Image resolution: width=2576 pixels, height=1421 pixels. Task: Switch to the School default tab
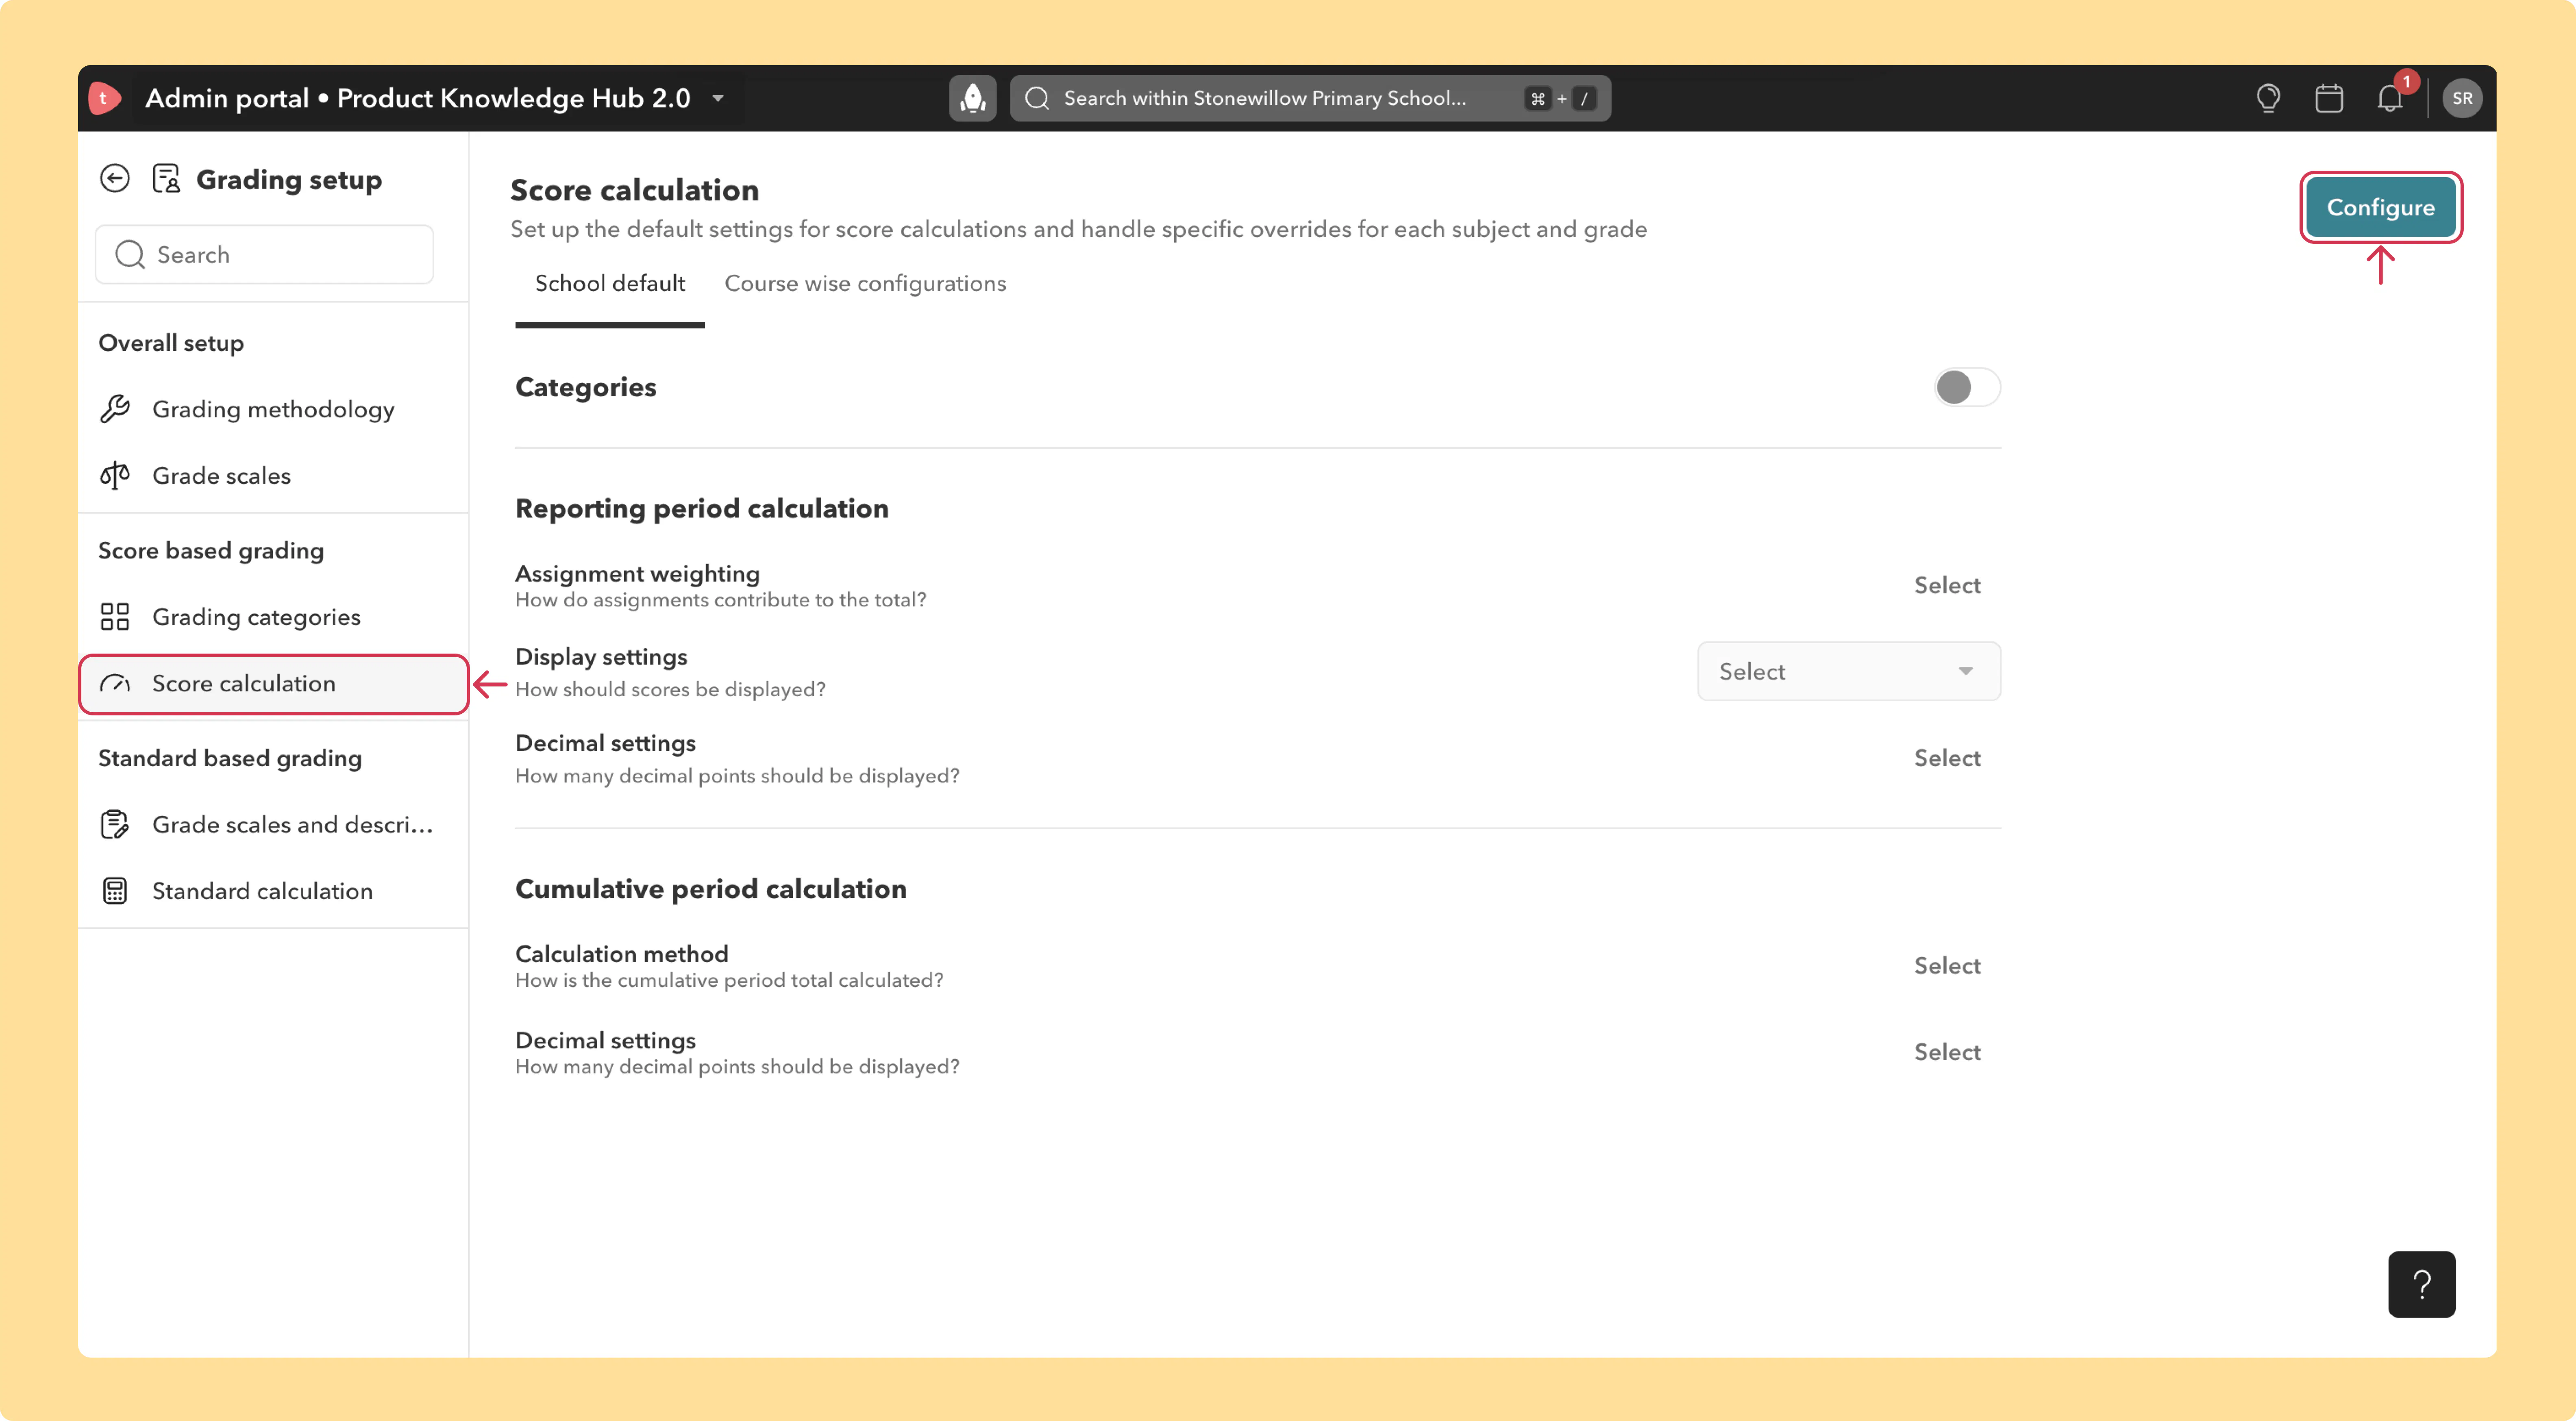point(610,284)
